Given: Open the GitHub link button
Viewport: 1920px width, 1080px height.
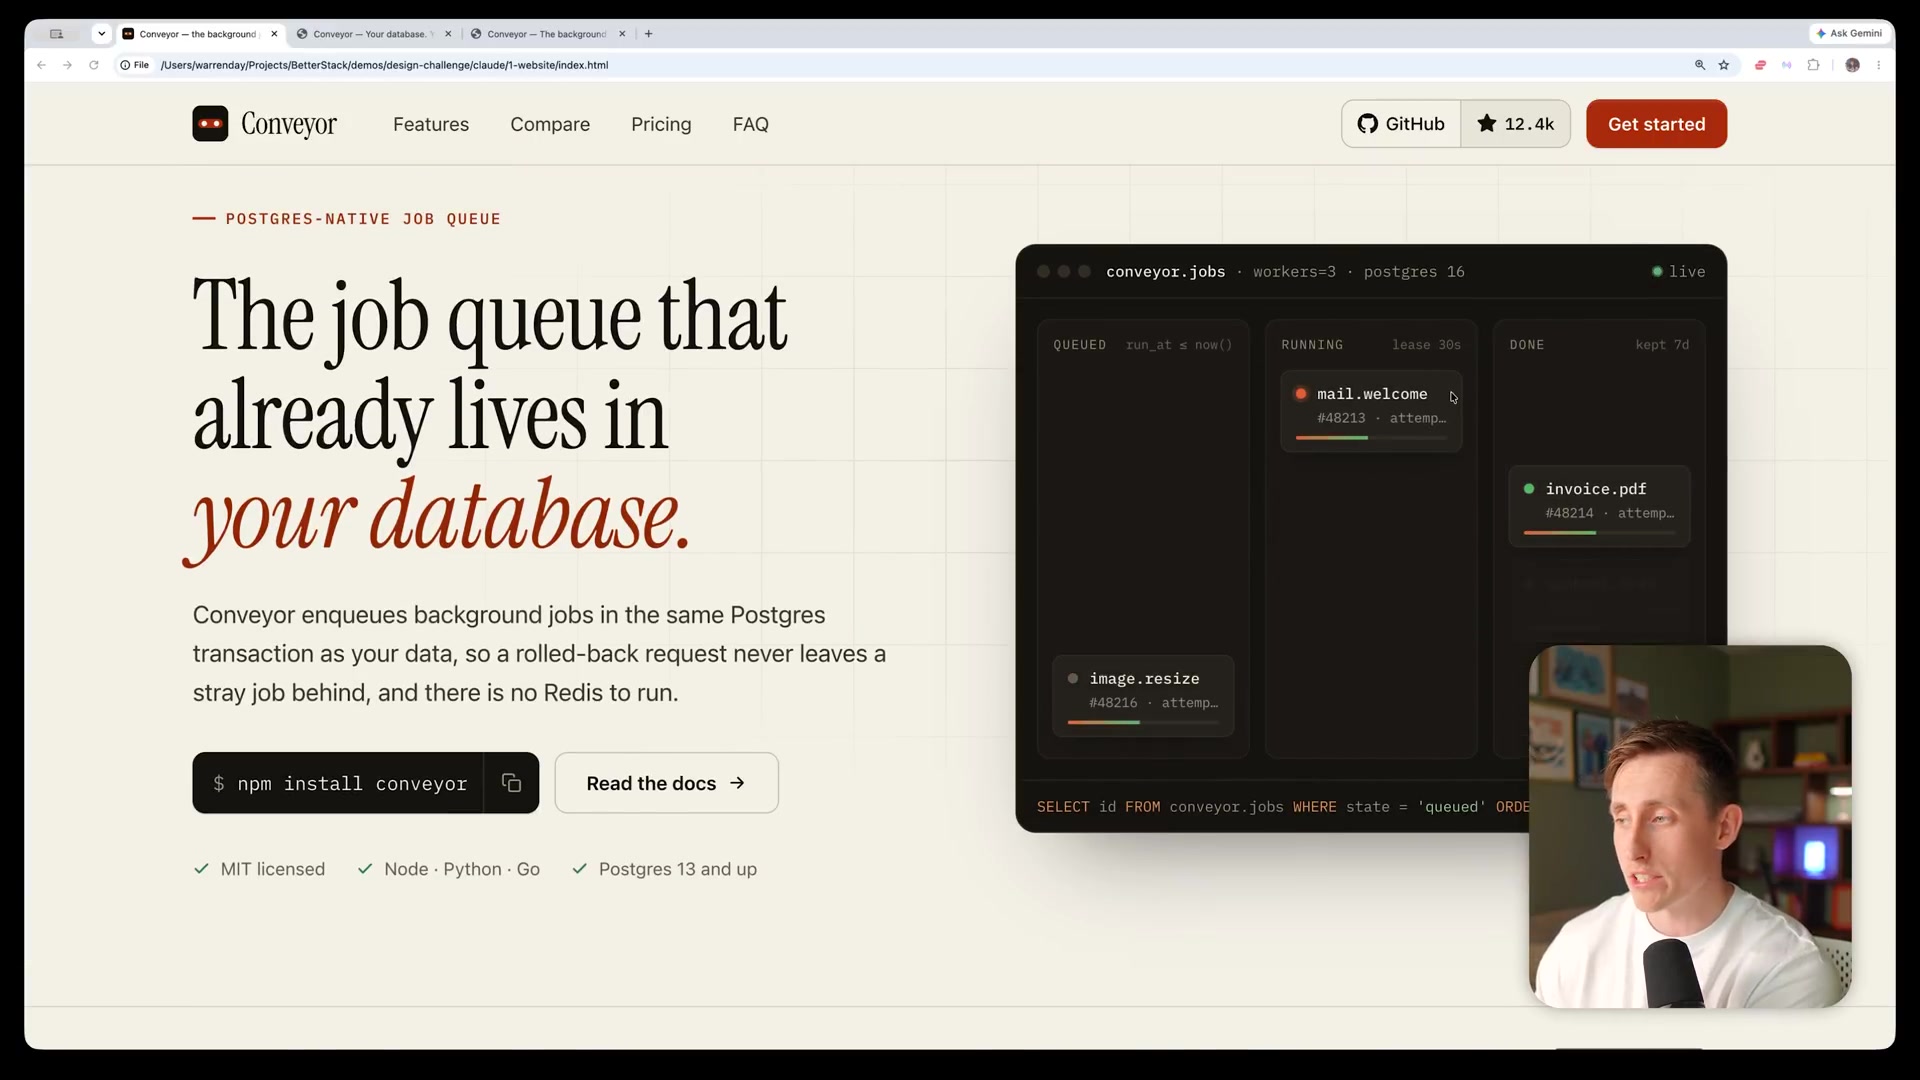Looking at the screenshot, I should [1401, 124].
